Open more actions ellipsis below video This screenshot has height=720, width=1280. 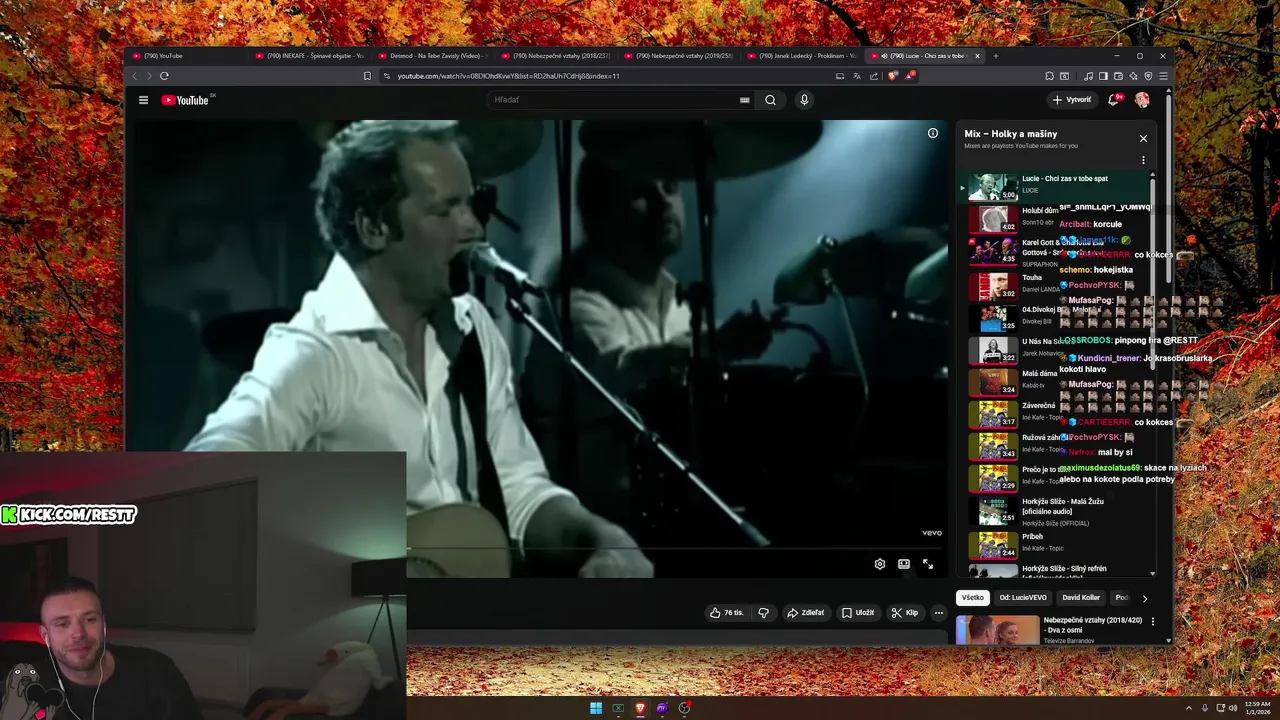coord(938,613)
